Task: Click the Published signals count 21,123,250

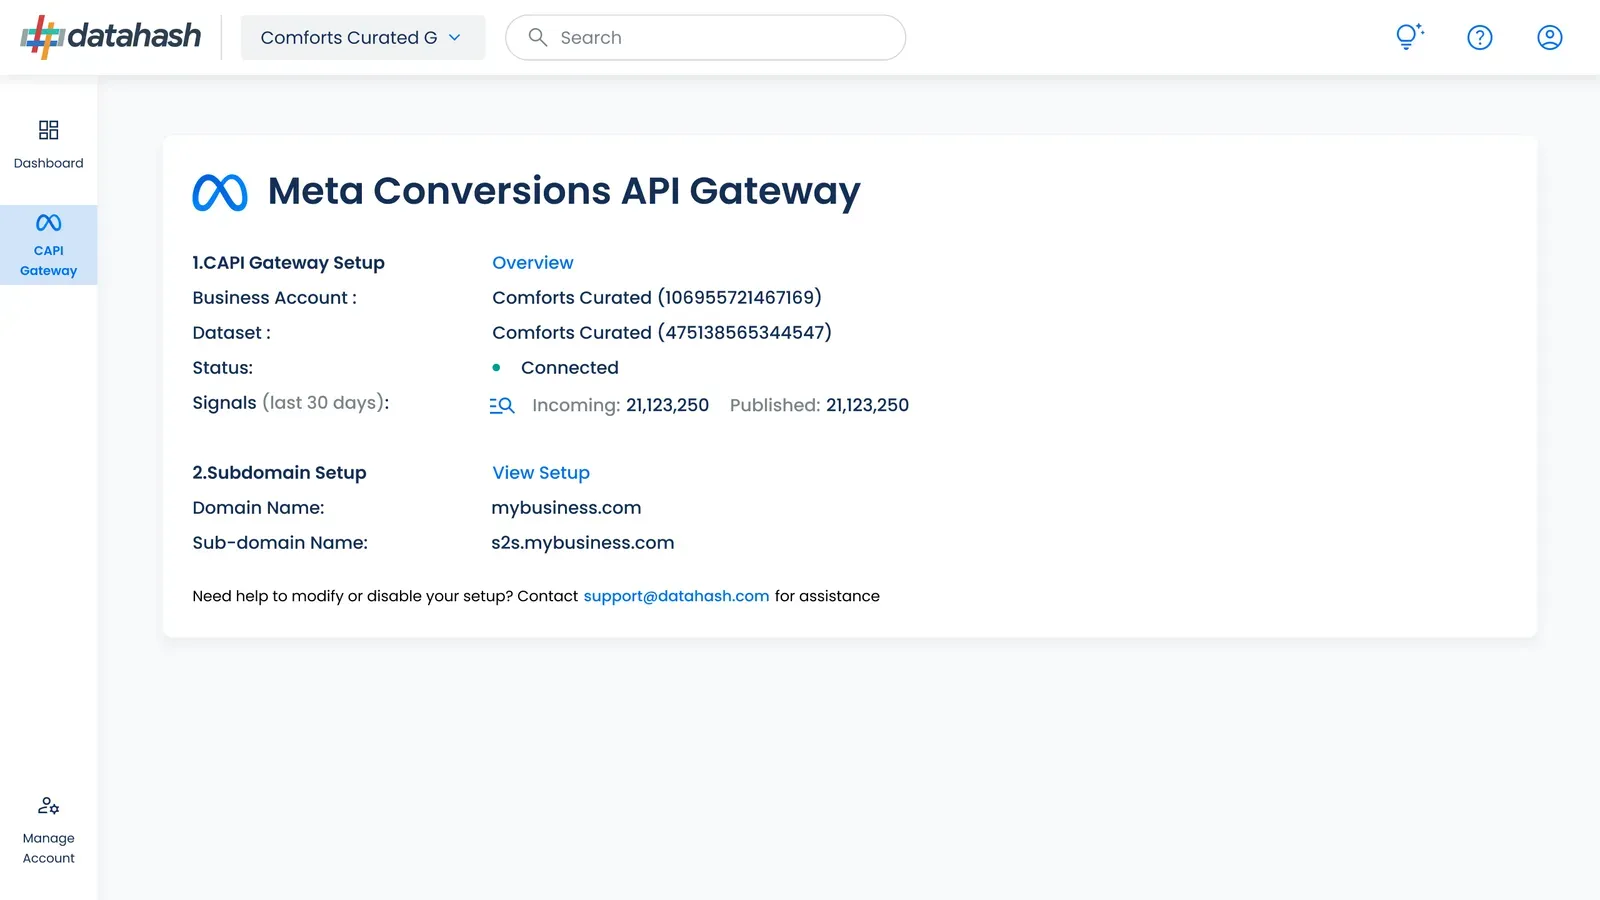Action: coord(867,405)
